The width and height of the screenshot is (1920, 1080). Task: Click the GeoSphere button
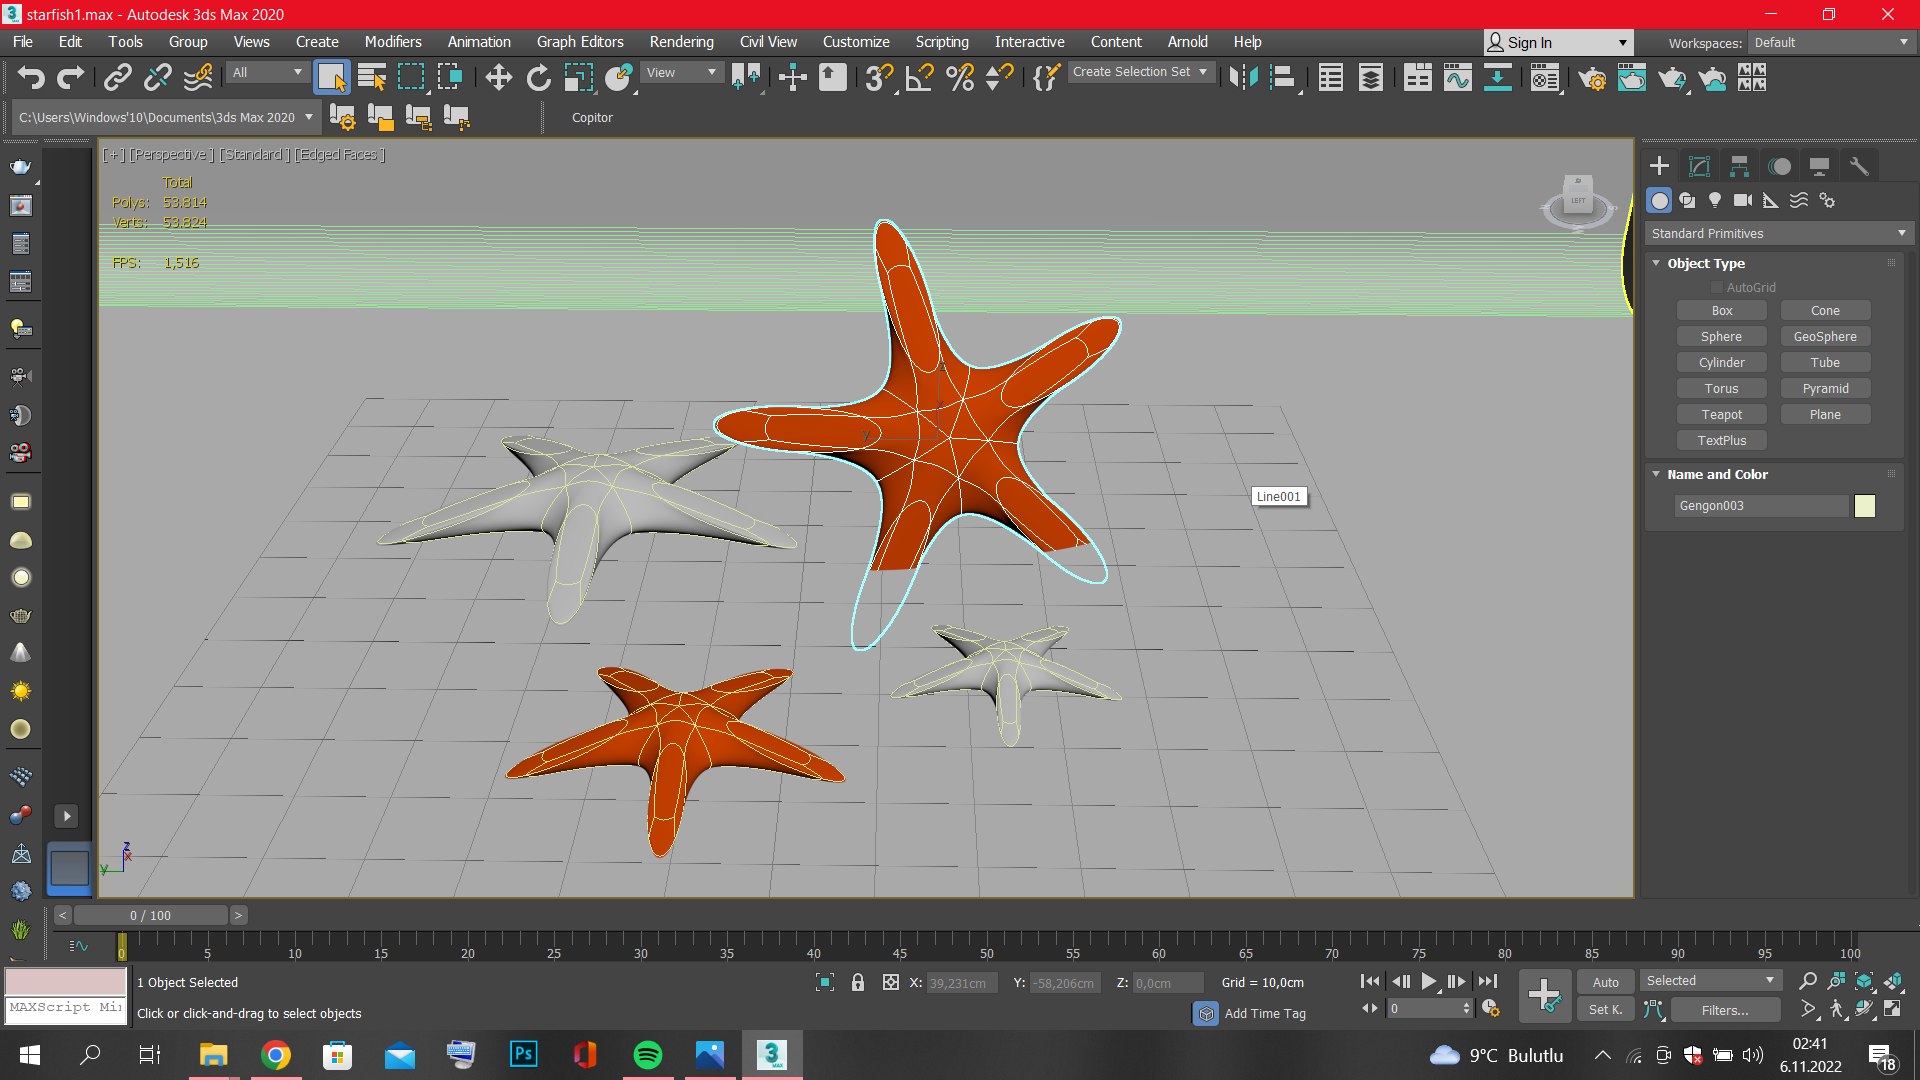point(1825,337)
